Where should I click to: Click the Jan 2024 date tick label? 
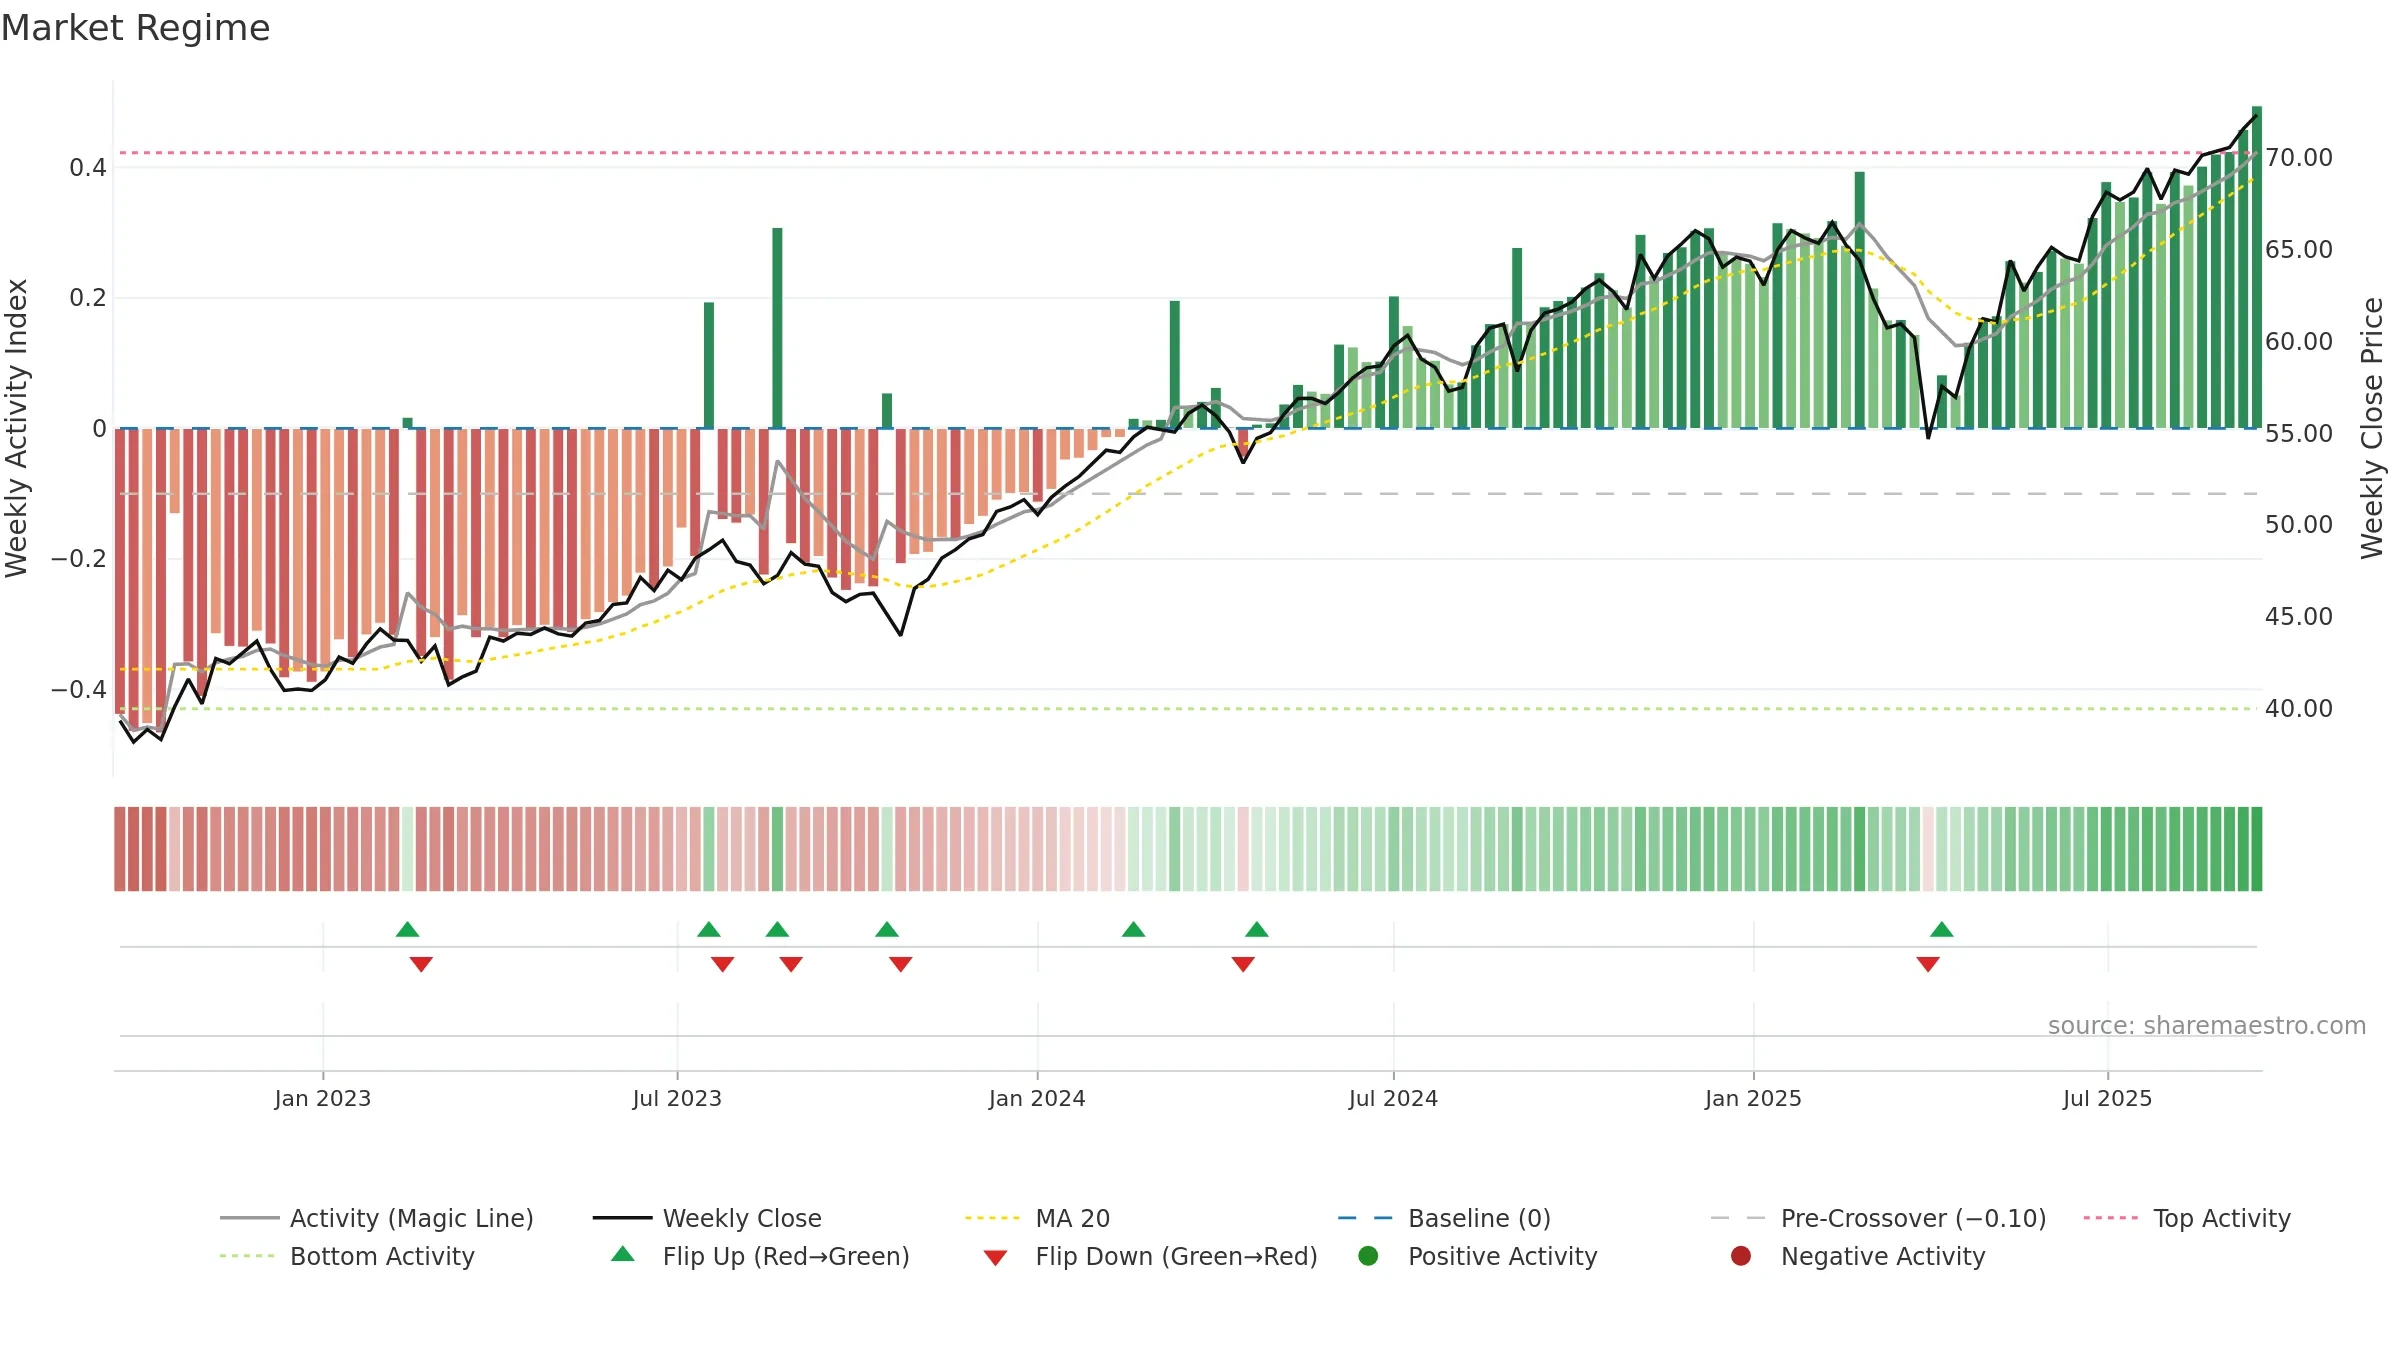(x=1037, y=1098)
